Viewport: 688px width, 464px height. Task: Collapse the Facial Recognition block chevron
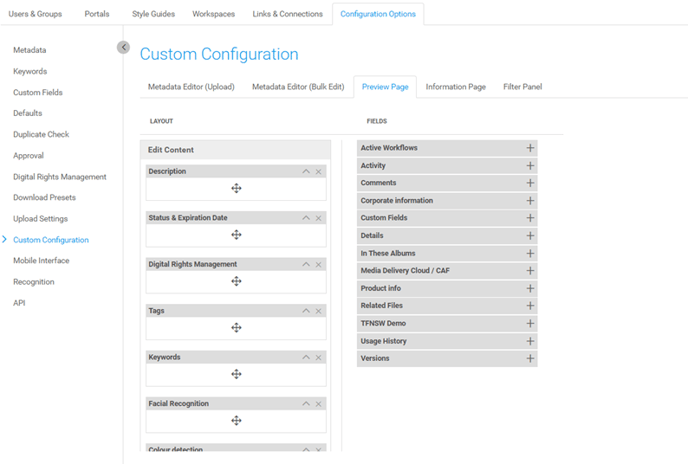point(306,404)
